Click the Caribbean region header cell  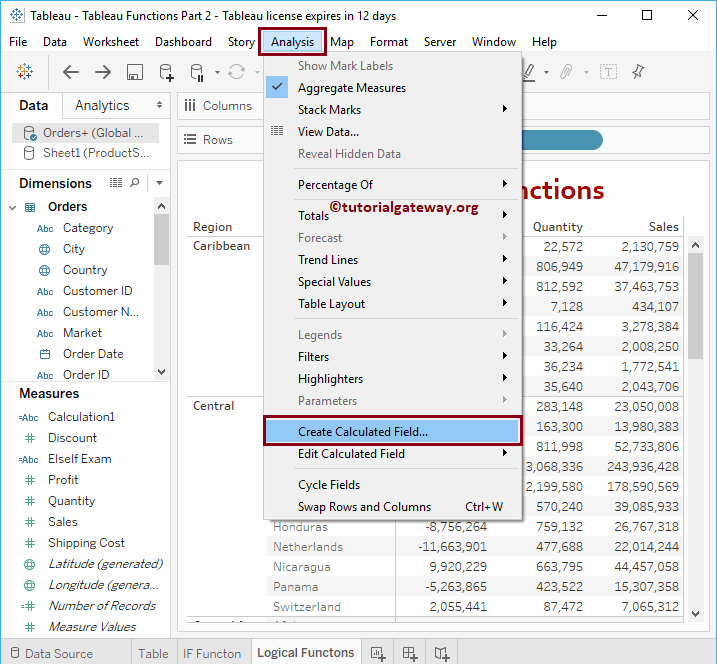coord(222,246)
